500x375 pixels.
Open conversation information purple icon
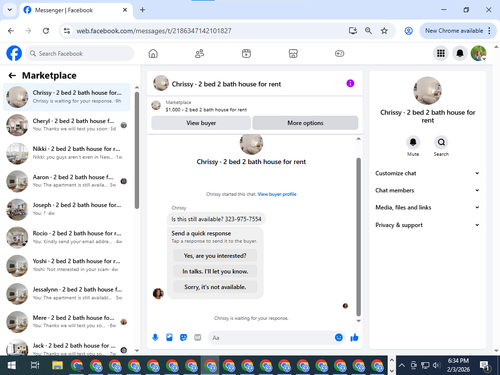[x=350, y=83]
